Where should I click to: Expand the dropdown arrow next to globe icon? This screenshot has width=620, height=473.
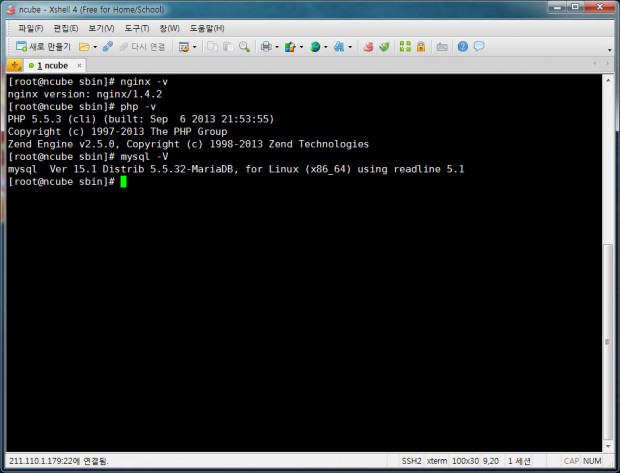point(326,47)
